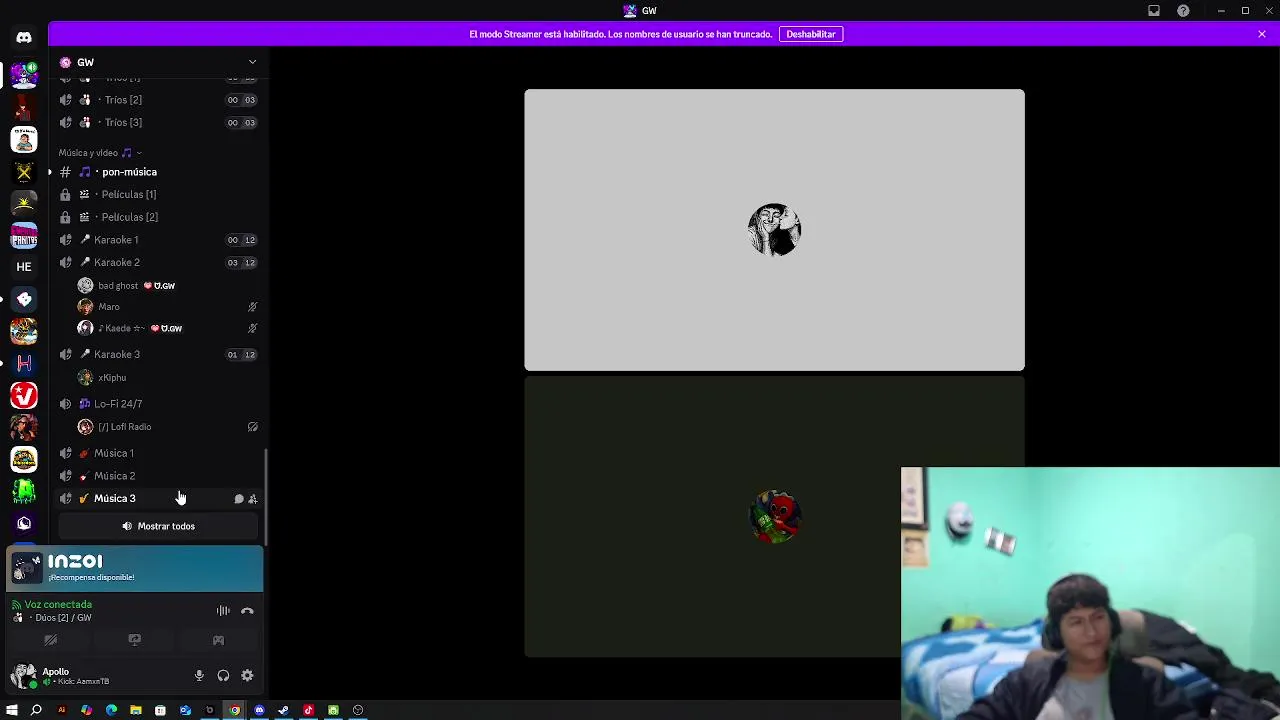Viewport: 1280px width, 720px height.
Task: Open Discord direct messages home icon
Action: [24, 37]
